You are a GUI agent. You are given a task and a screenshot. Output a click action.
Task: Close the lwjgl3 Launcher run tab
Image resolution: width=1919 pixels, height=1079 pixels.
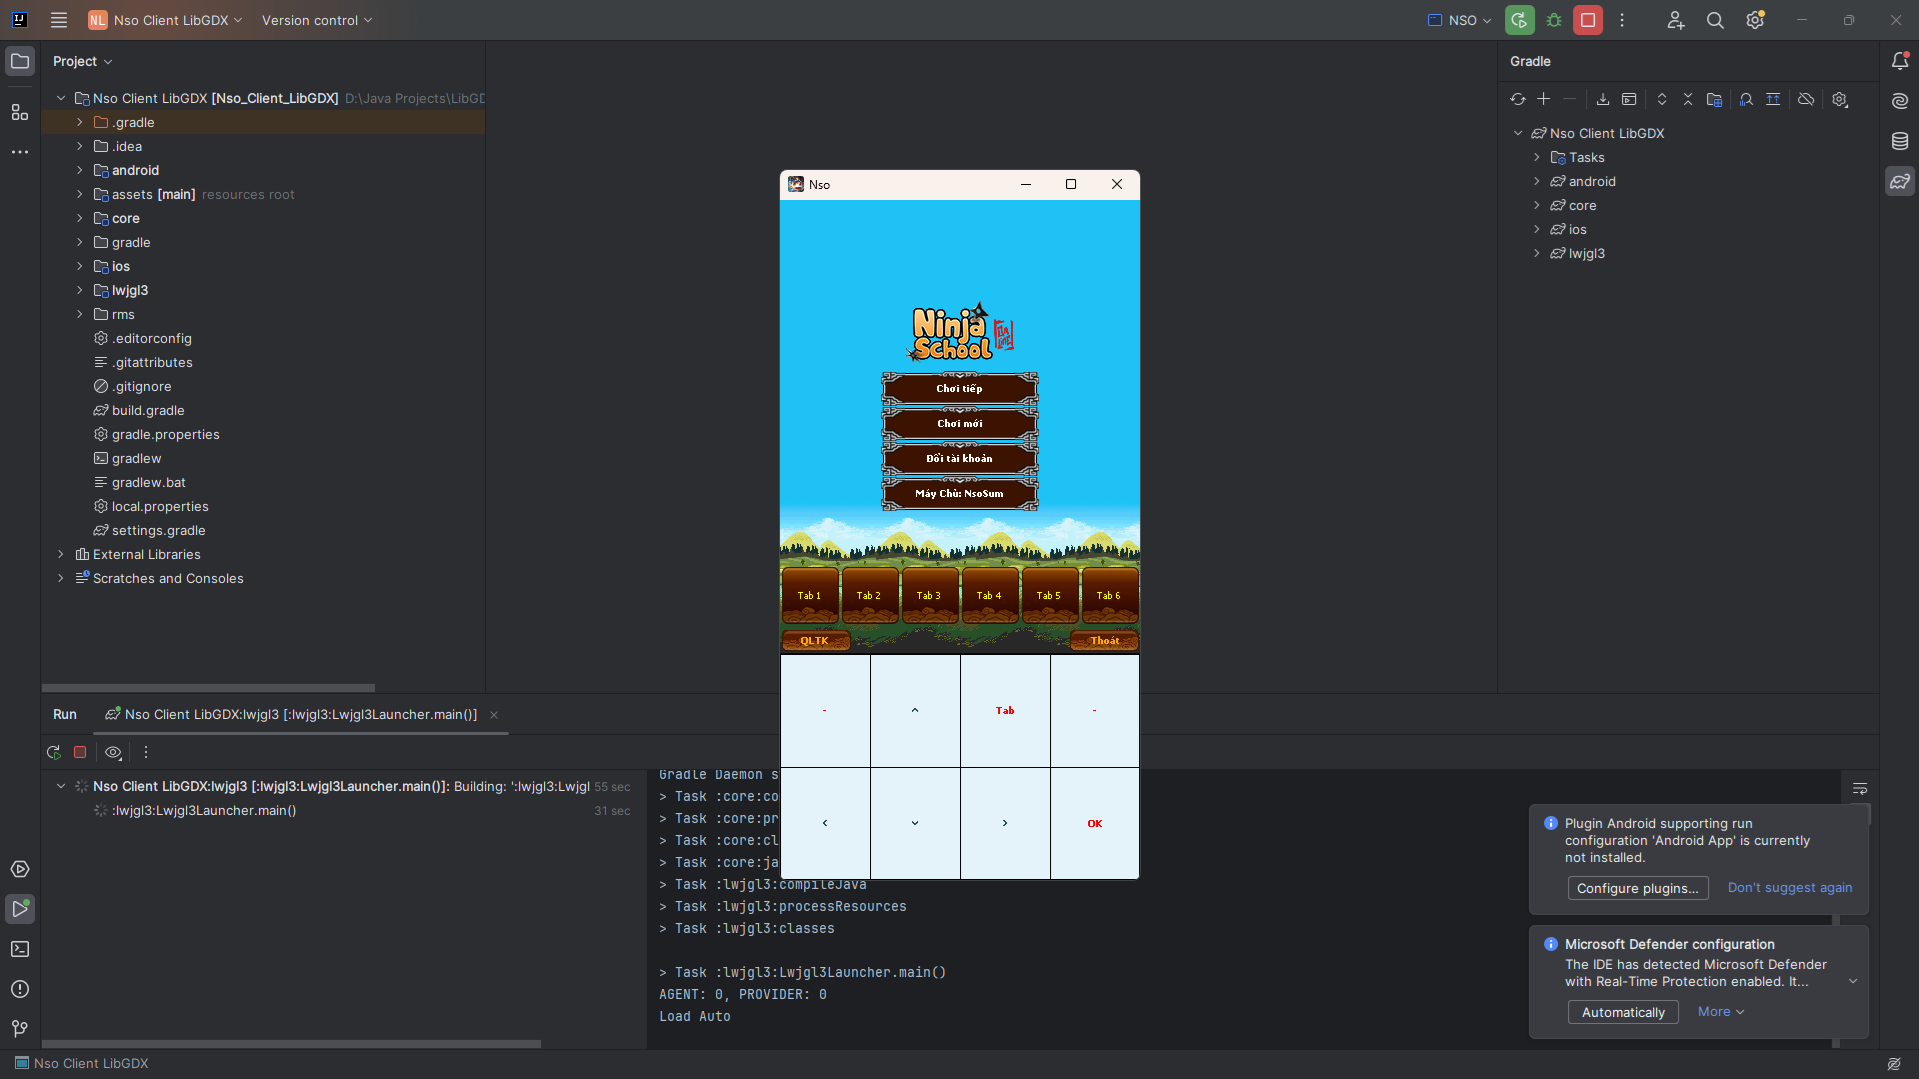point(494,714)
